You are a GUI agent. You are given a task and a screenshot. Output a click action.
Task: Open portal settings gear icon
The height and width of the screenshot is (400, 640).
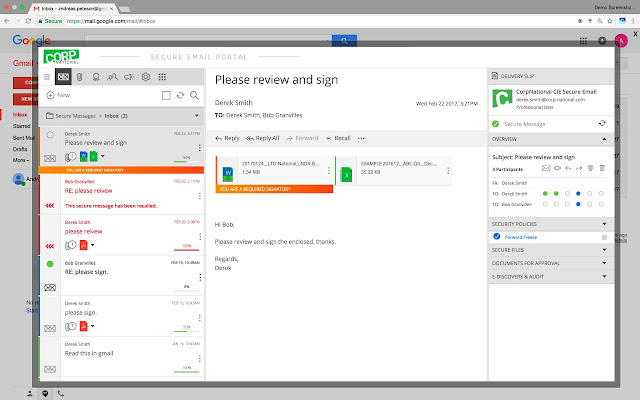tap(146, 77)
